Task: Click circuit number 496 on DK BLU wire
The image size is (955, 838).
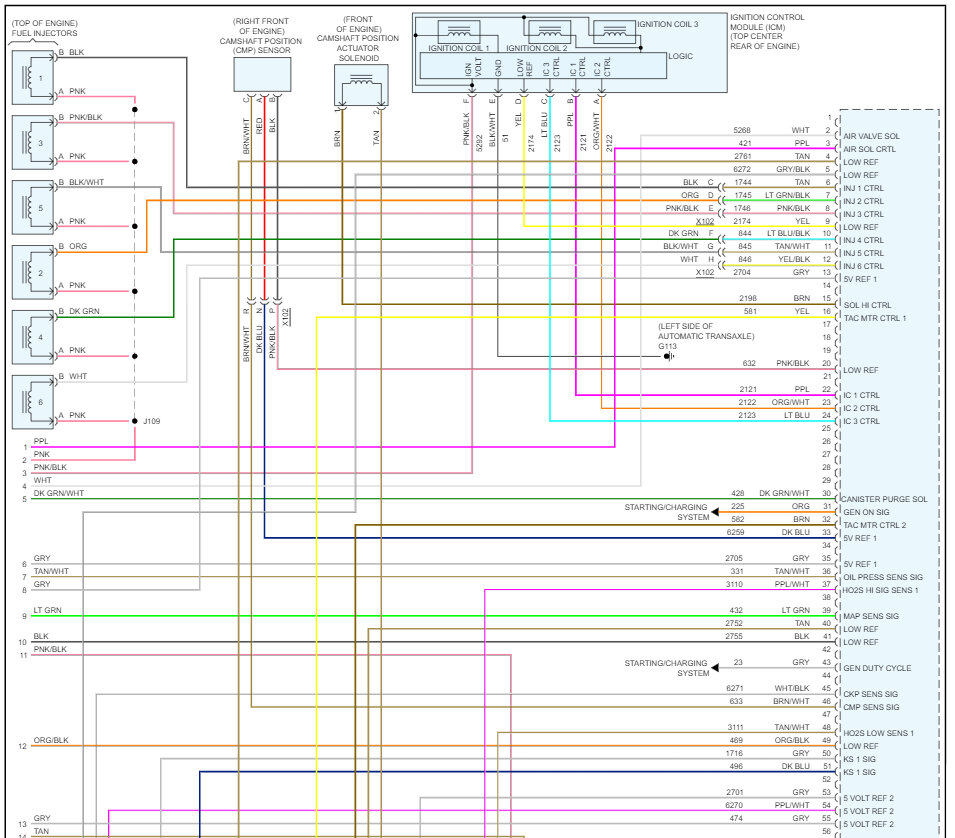Action: pos(736,766)
